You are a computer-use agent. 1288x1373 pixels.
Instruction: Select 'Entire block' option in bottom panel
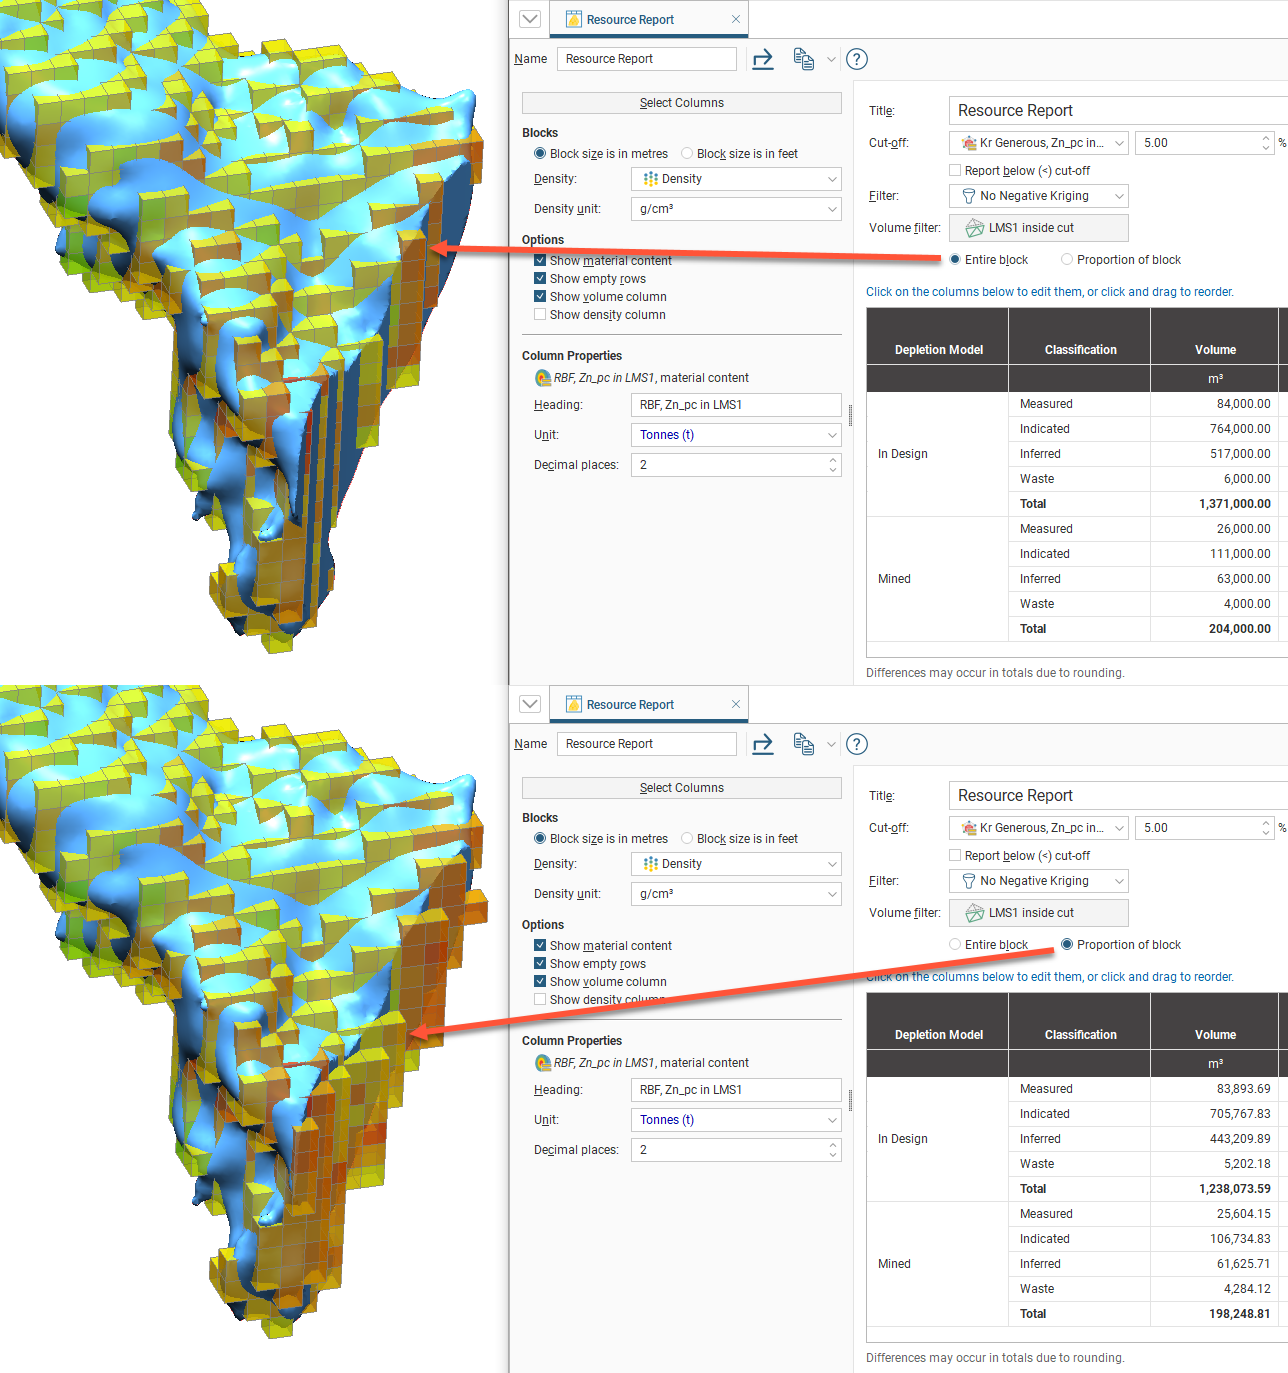[955, 945]
